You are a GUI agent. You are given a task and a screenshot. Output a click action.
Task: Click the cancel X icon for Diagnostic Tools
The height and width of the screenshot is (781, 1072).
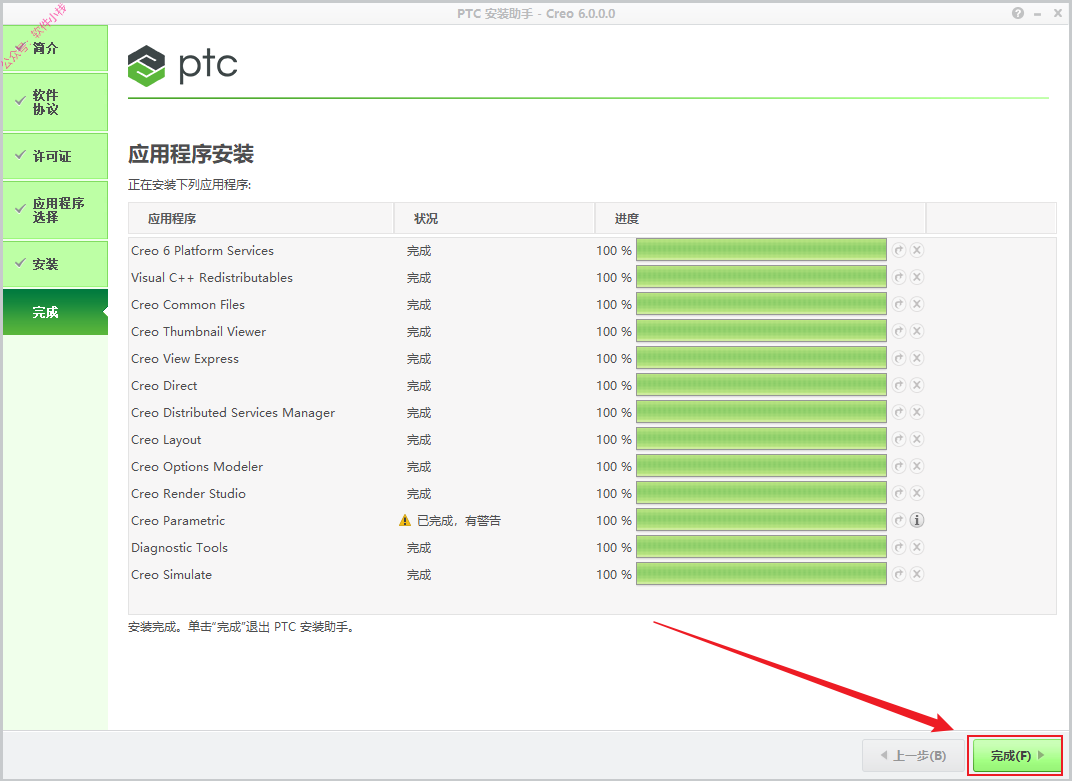(917, 547)
